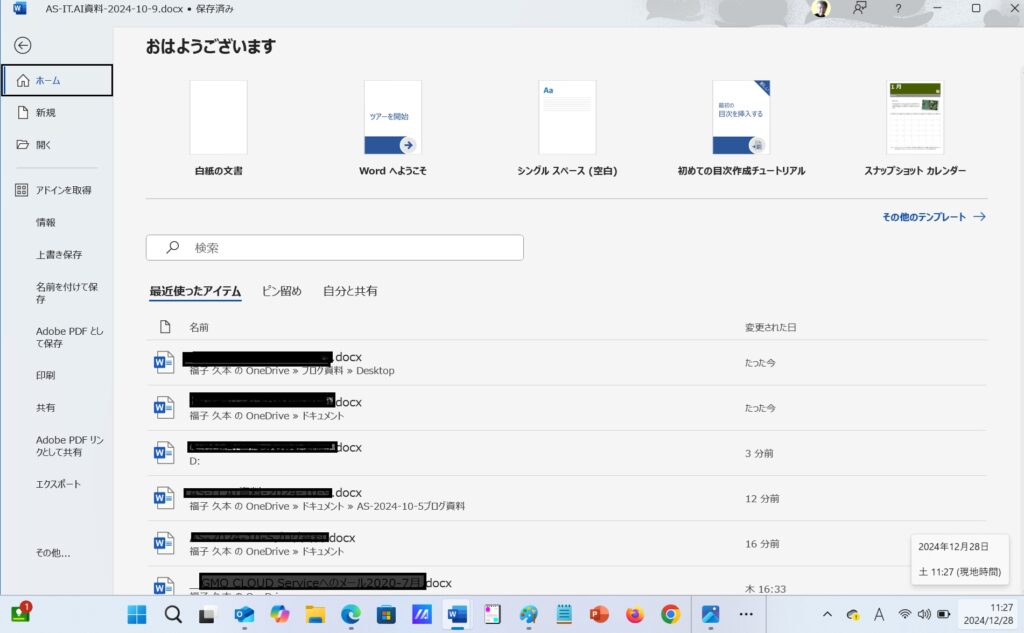The width and height of the screenshot is (1024, 633).
Task: Open the docx in ブログ資料 » Desktop
Action: pos(567,363)
